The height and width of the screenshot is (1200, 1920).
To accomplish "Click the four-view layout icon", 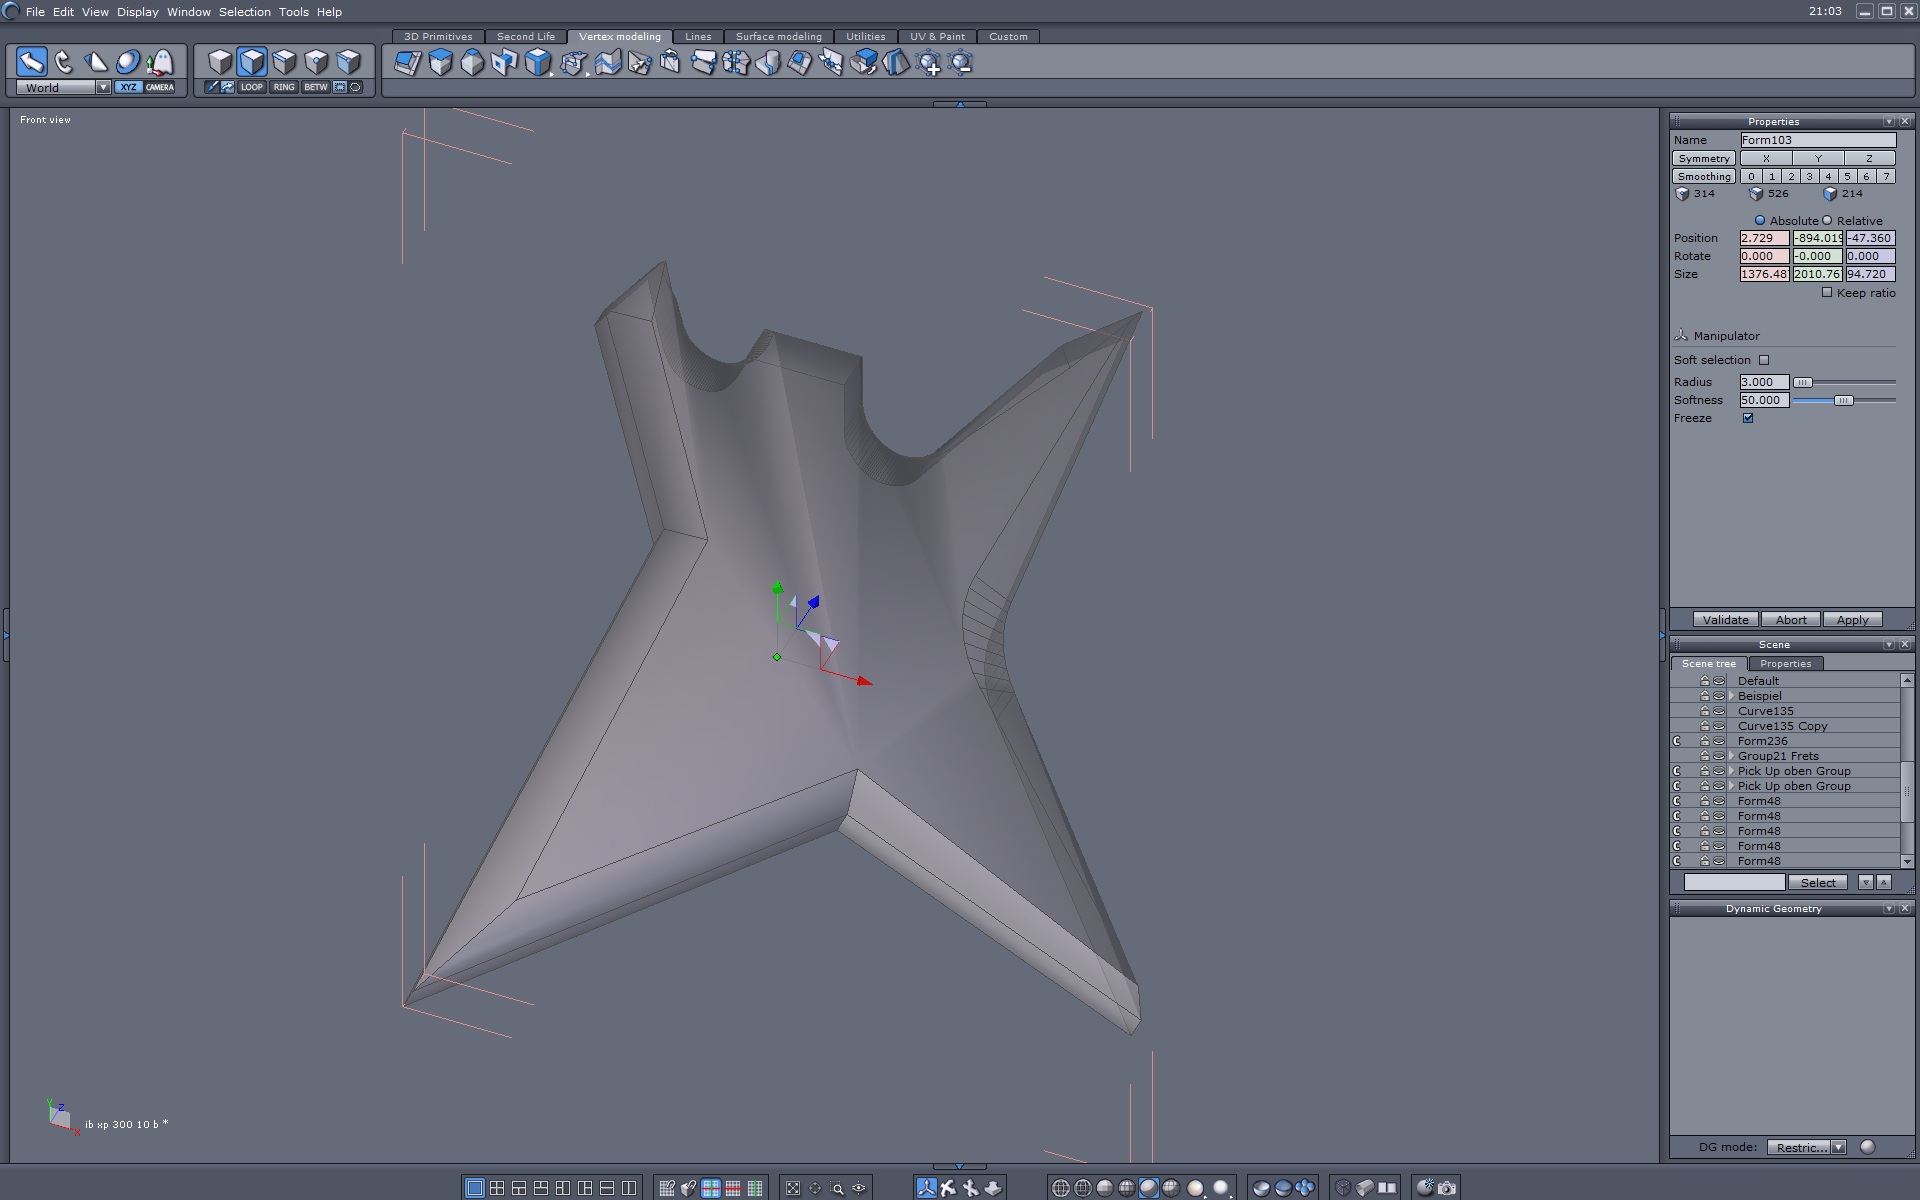I will click(497, 1188).
